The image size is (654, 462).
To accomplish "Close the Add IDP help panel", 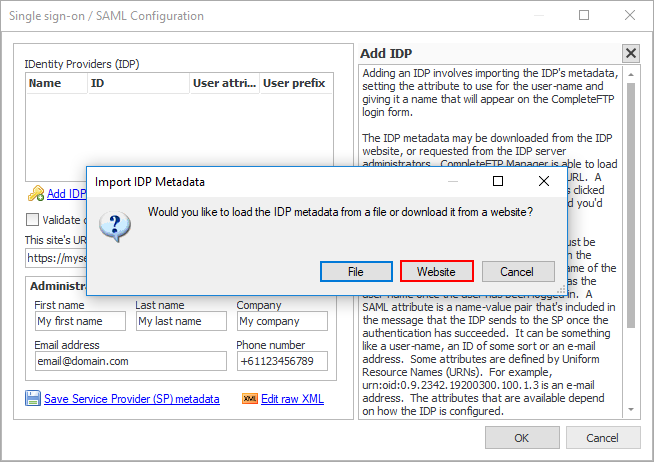I will point(630,54).
